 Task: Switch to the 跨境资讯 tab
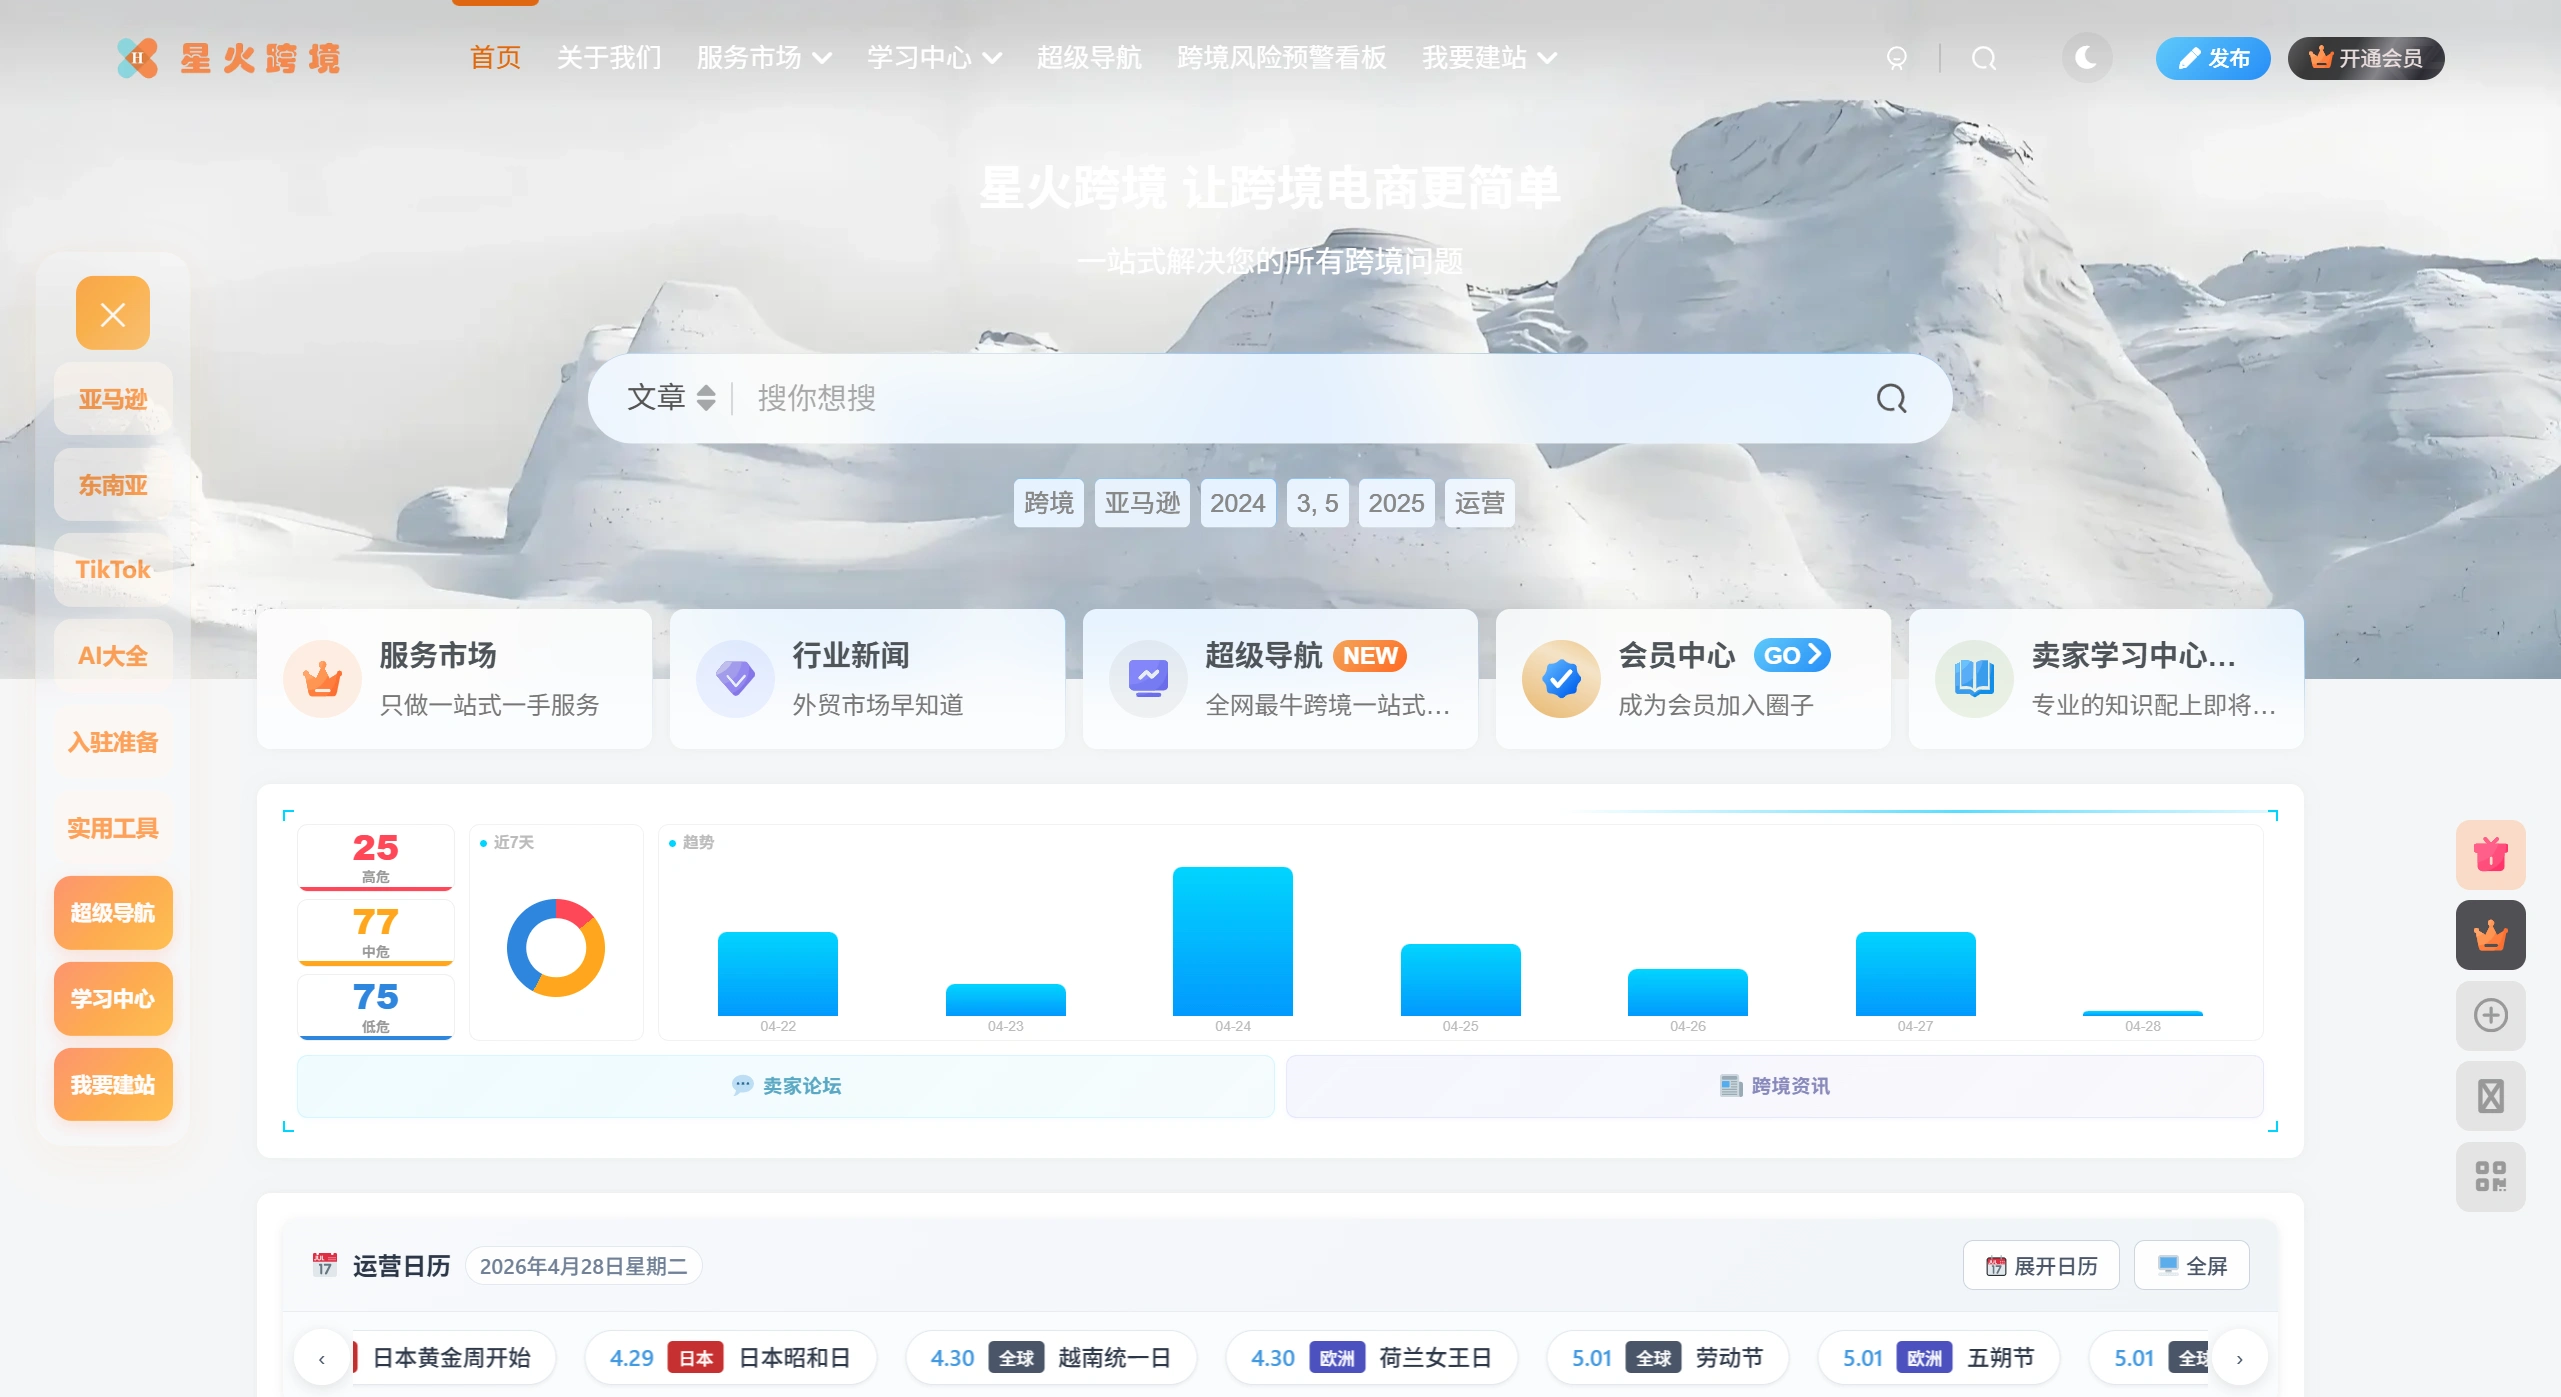[1773, 1086]
